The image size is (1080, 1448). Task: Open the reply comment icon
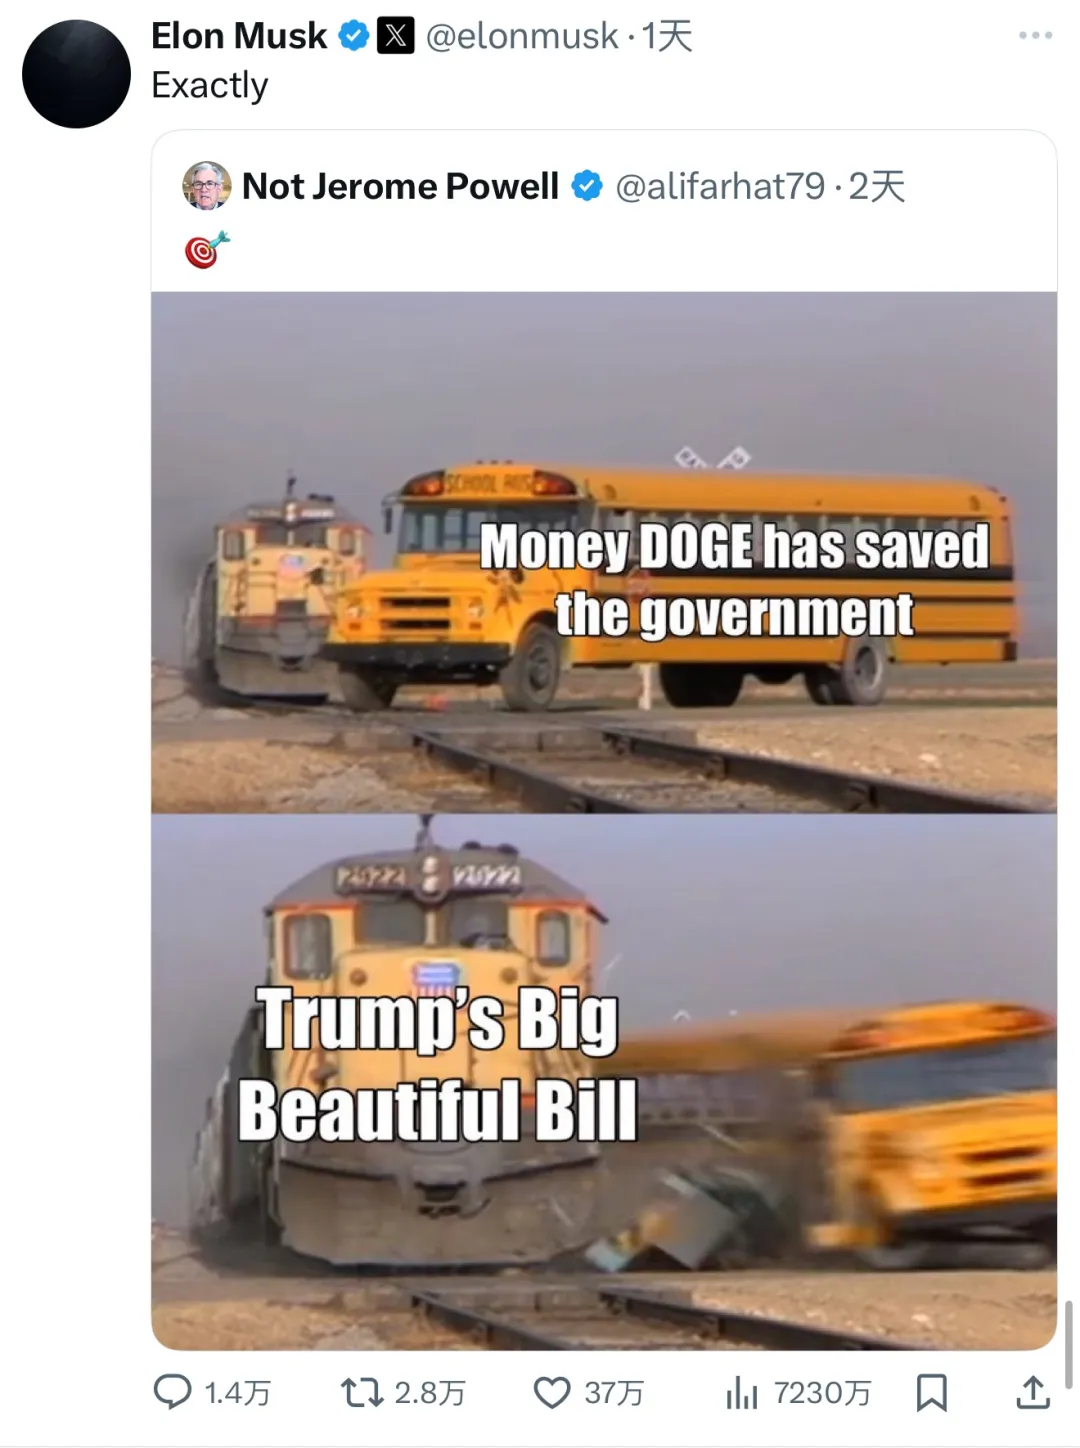172,1392
